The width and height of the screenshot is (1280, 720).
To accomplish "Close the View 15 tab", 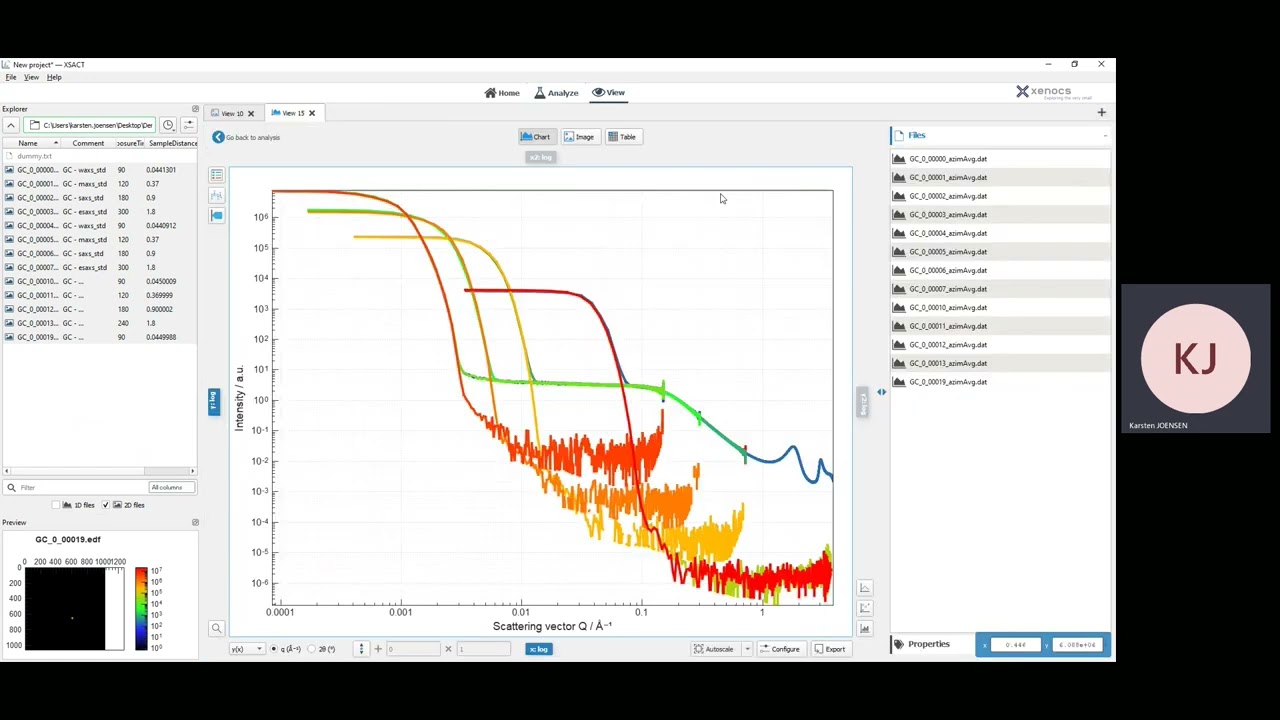I will 311,113.
